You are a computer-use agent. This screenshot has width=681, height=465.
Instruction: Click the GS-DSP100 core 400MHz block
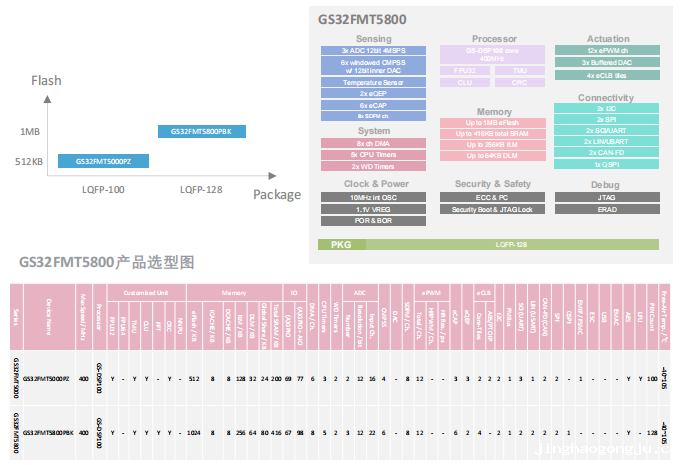(492, 54)
